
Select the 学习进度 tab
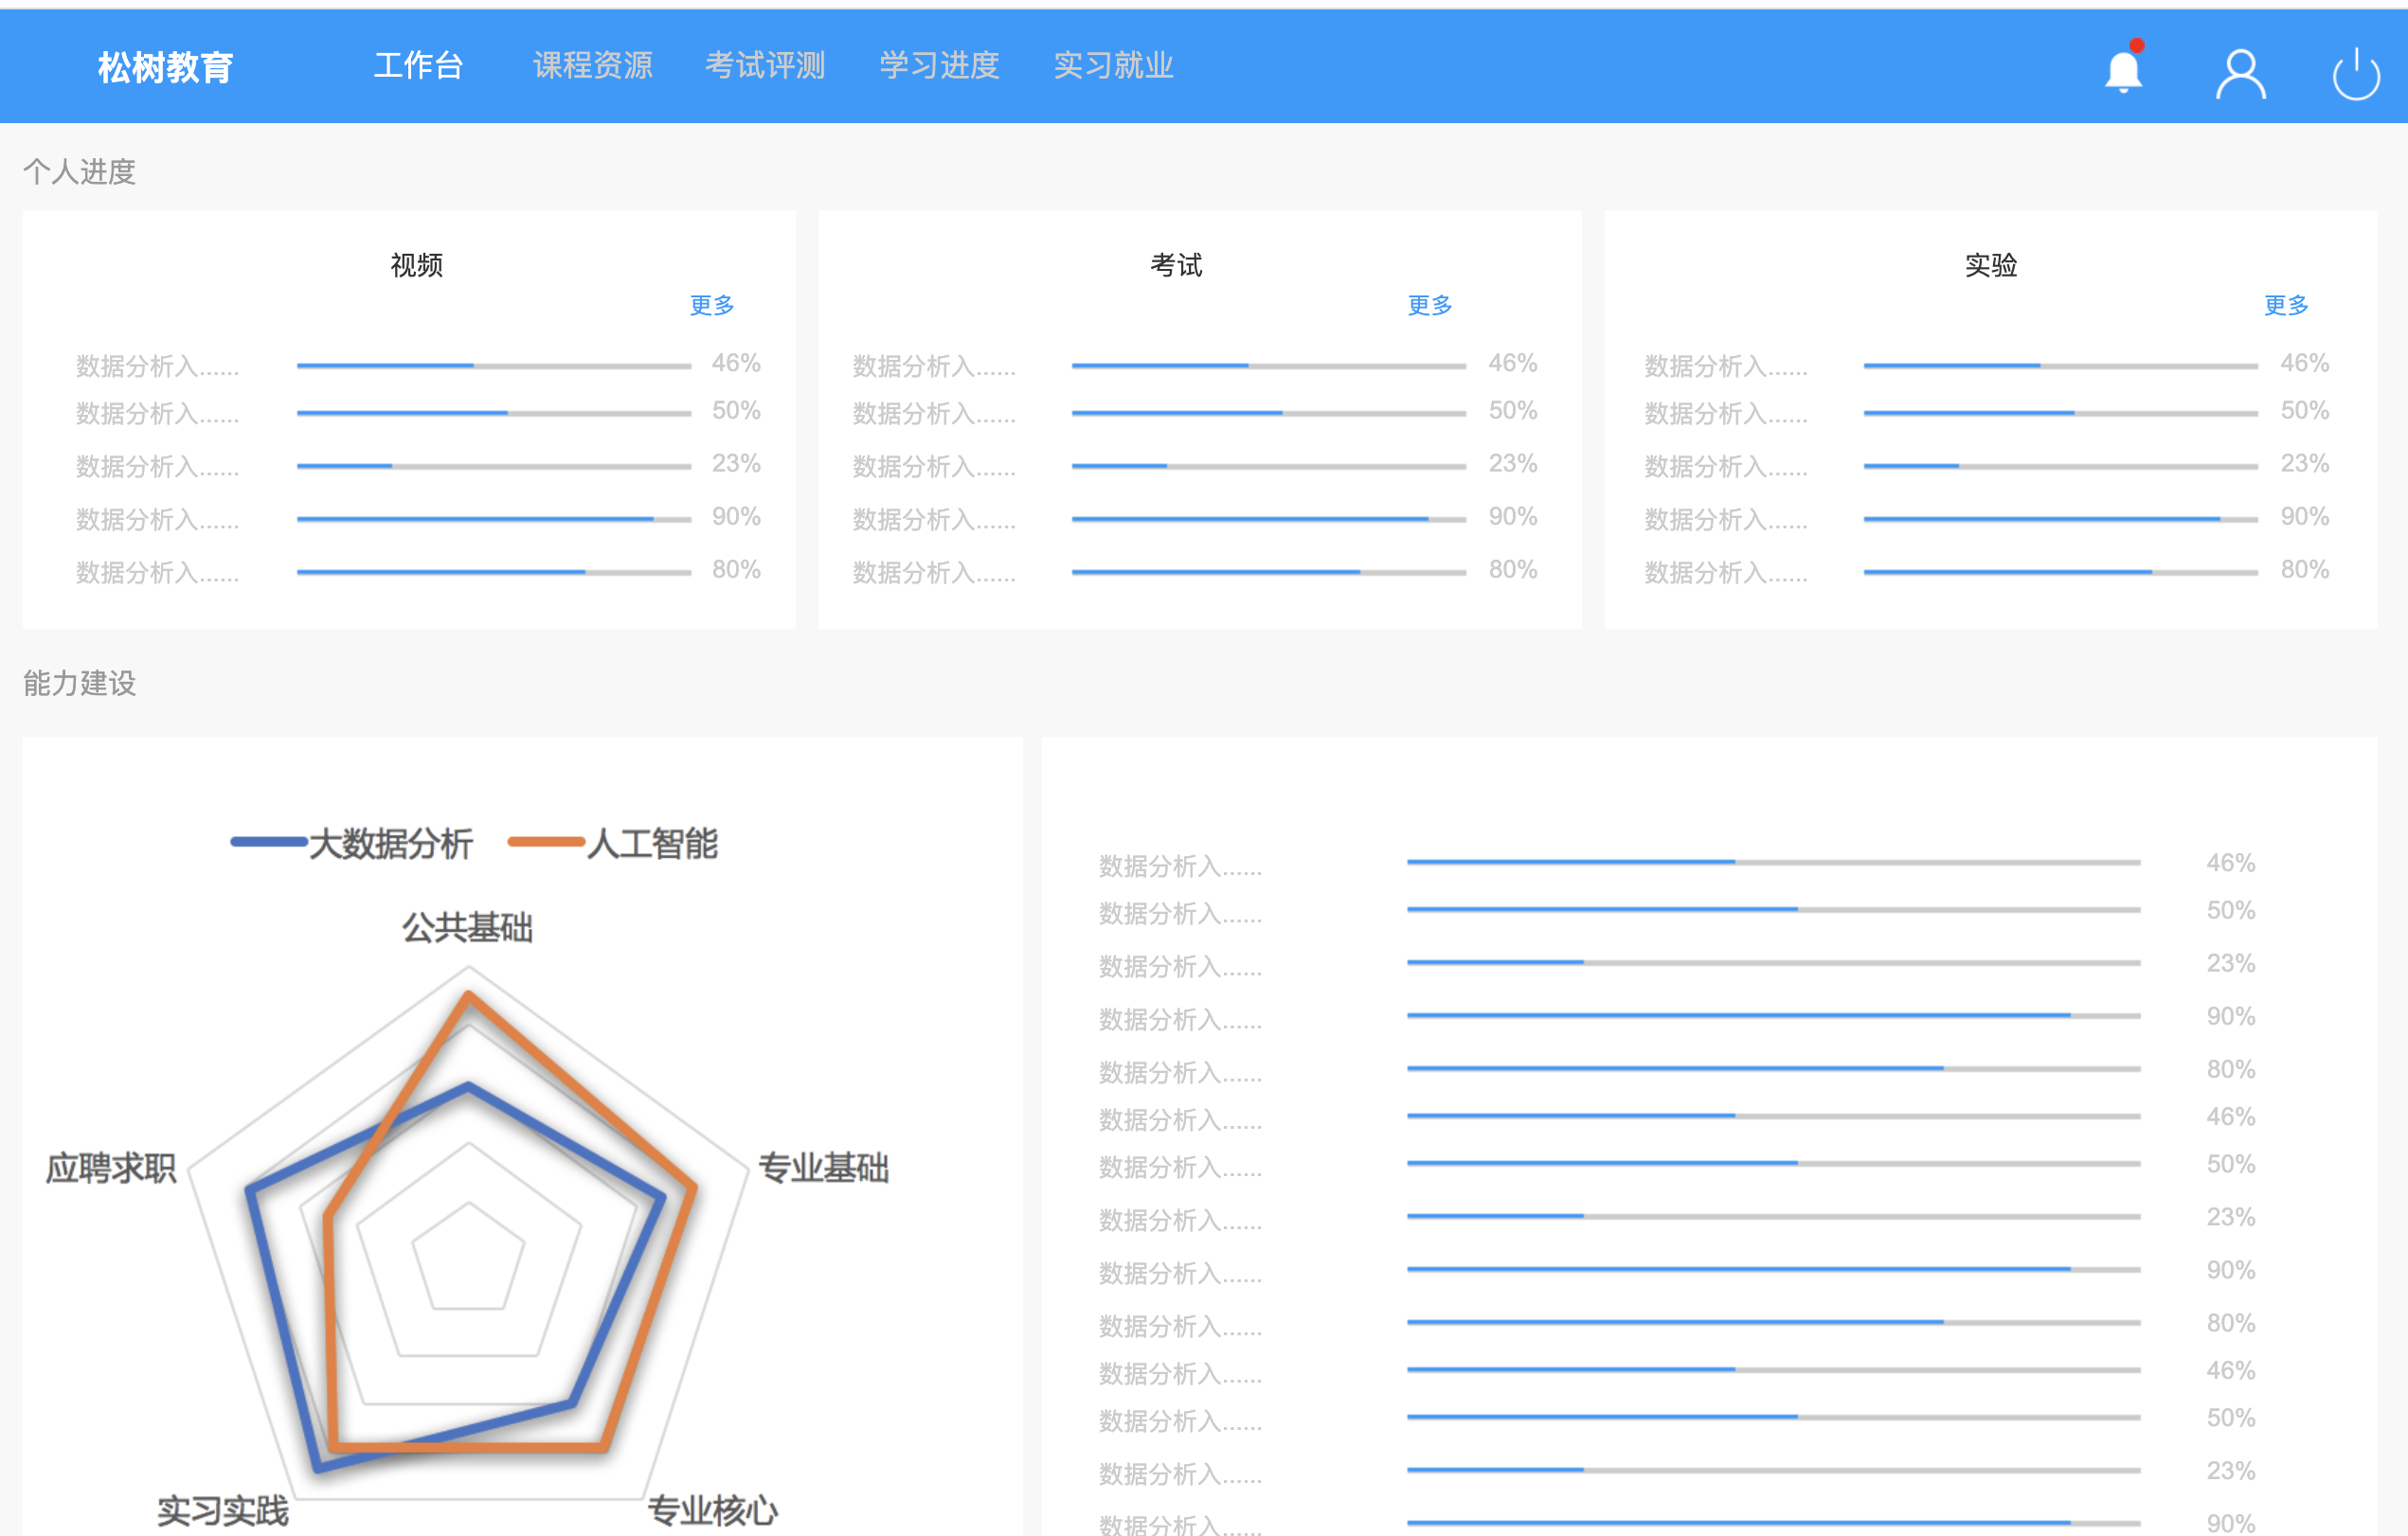click(939, 65)
